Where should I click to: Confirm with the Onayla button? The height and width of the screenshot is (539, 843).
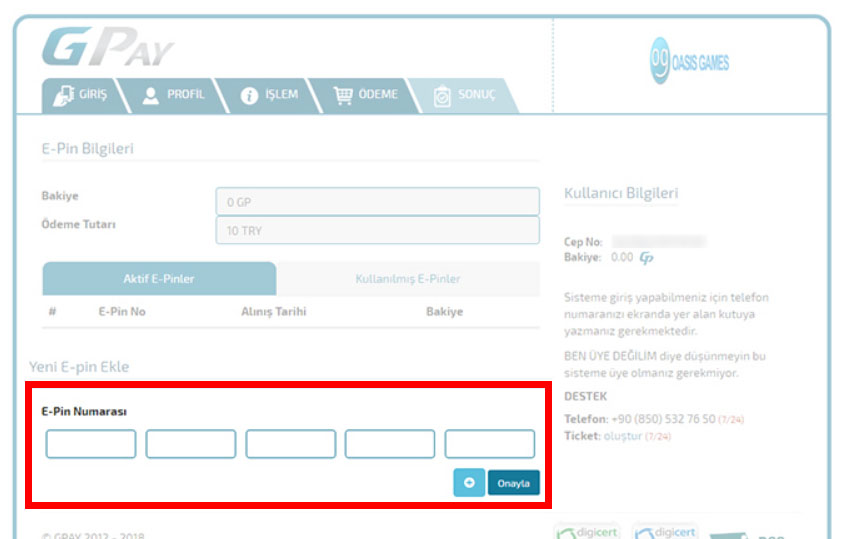513,483
